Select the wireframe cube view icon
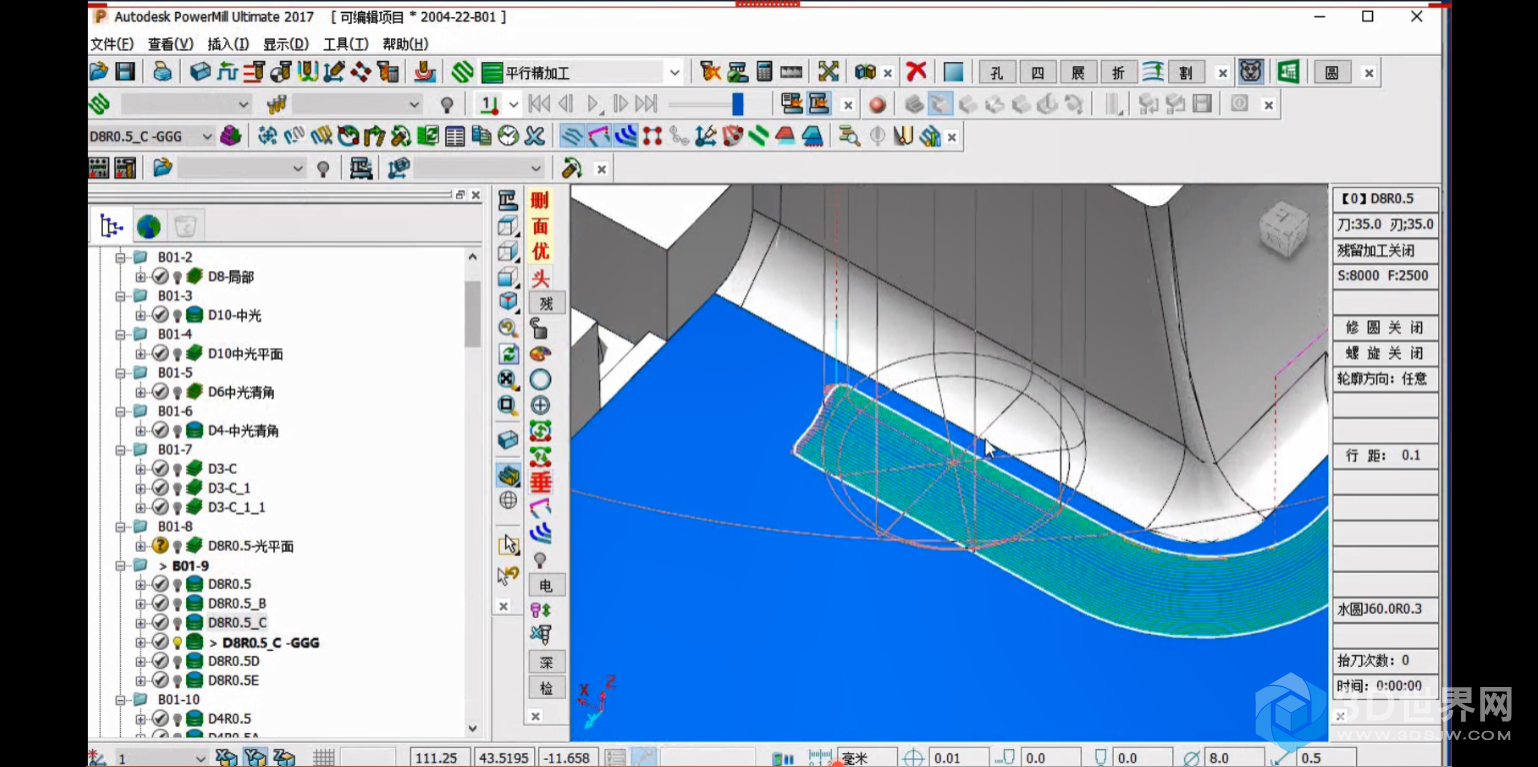1538x767 pixels. tap(508, 226)
